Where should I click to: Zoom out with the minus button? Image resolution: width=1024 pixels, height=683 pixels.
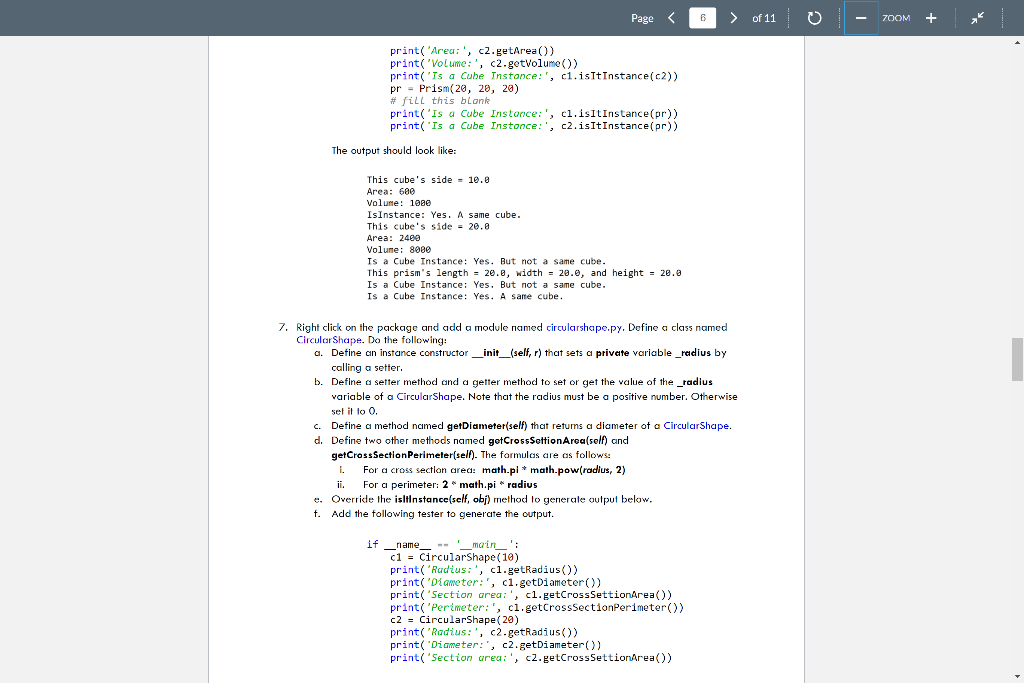point(861,18)
